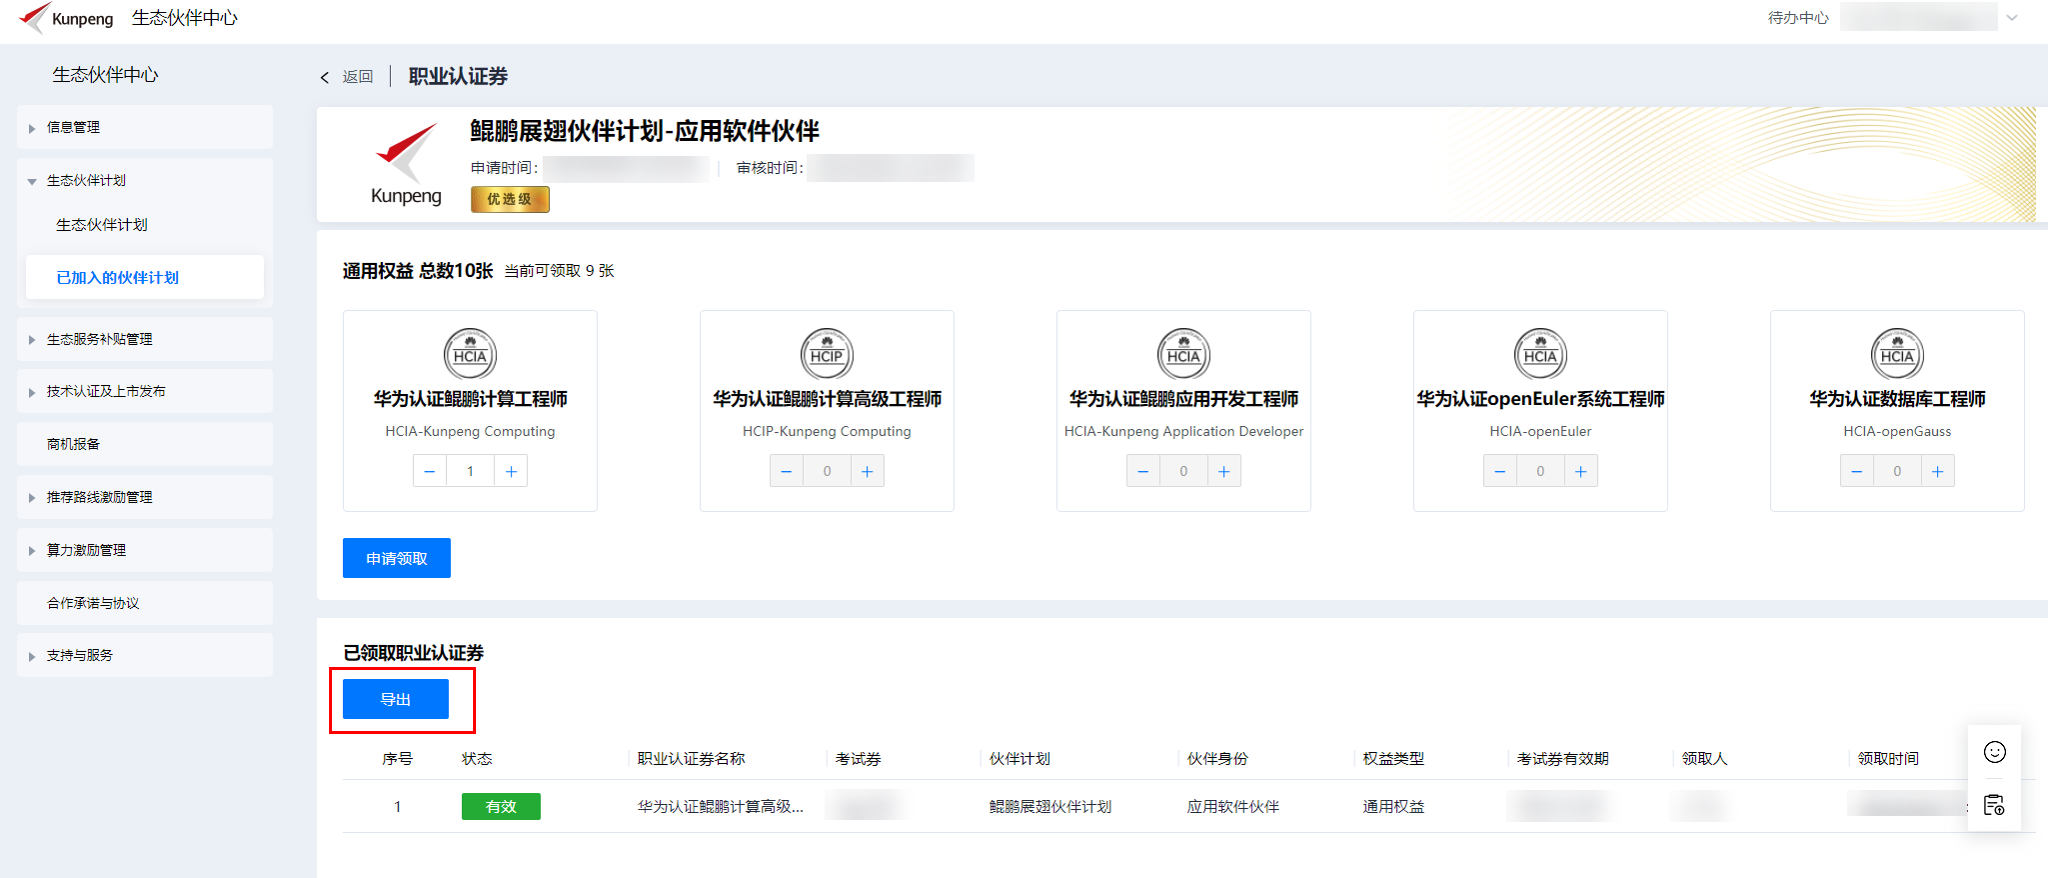
Task: Click the HCIA badge for openEuler系统工程师
Action: 1540,354
